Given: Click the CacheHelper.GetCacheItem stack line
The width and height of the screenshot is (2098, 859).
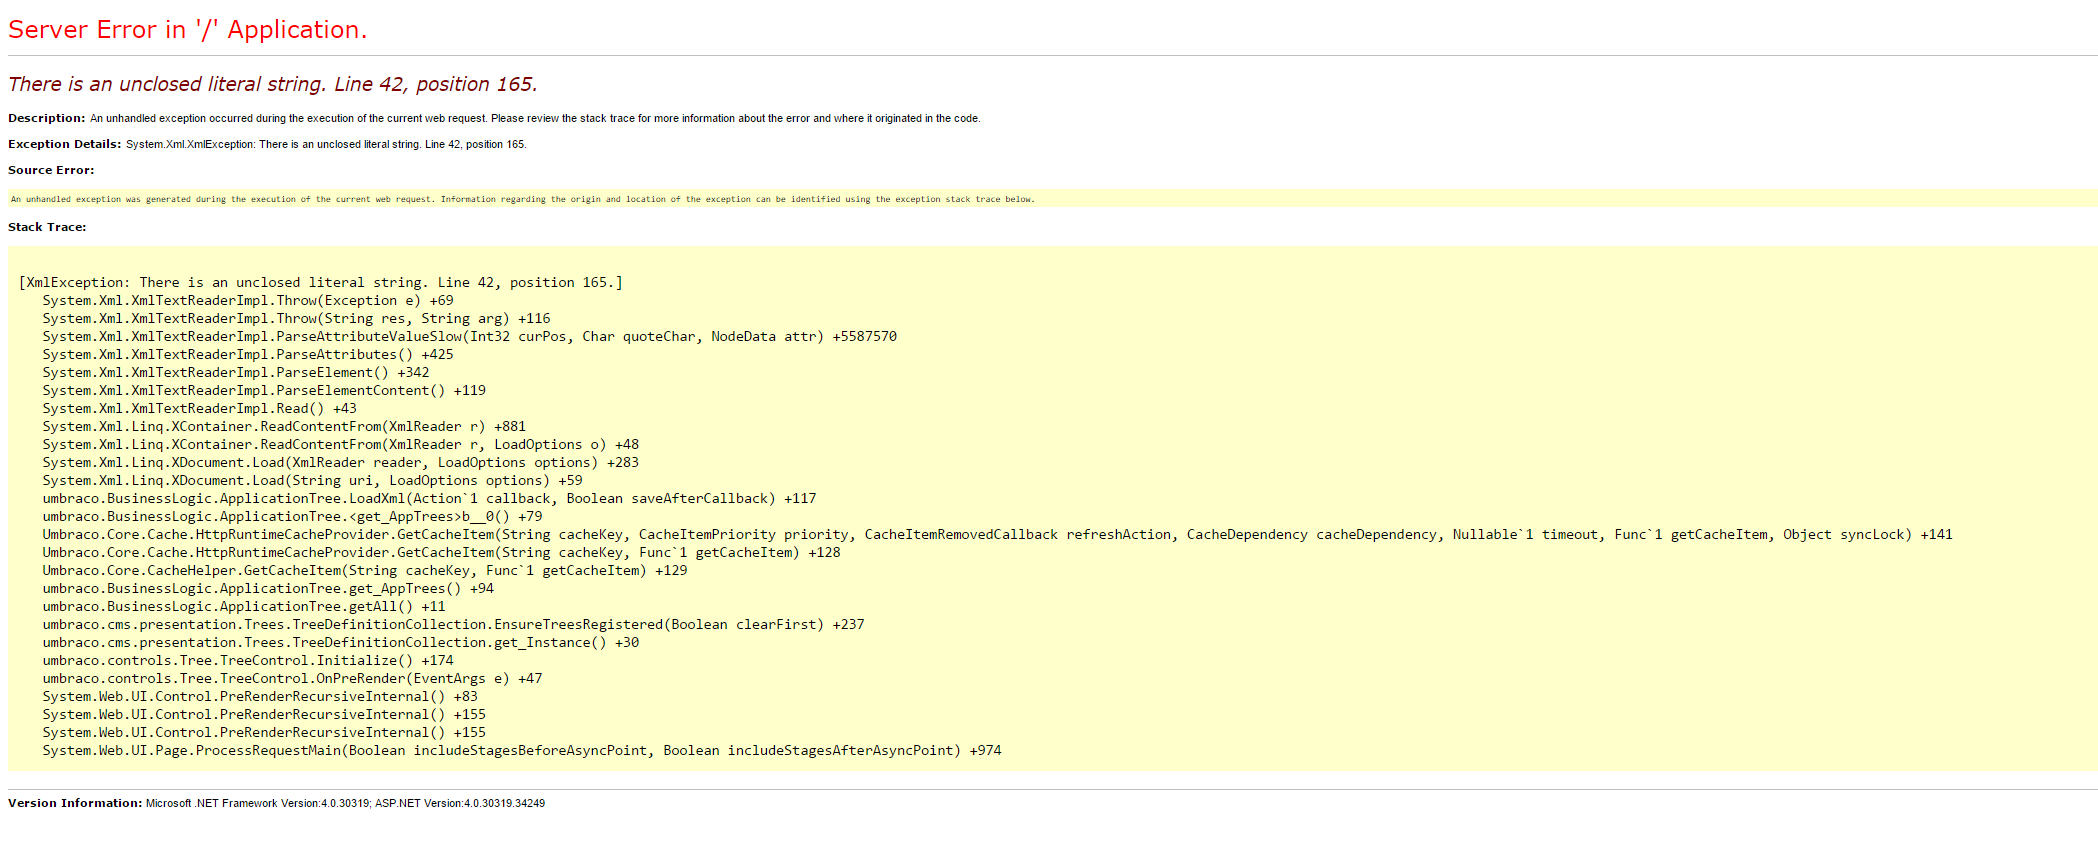Looking at the screenshot, I should click(364, 571).
